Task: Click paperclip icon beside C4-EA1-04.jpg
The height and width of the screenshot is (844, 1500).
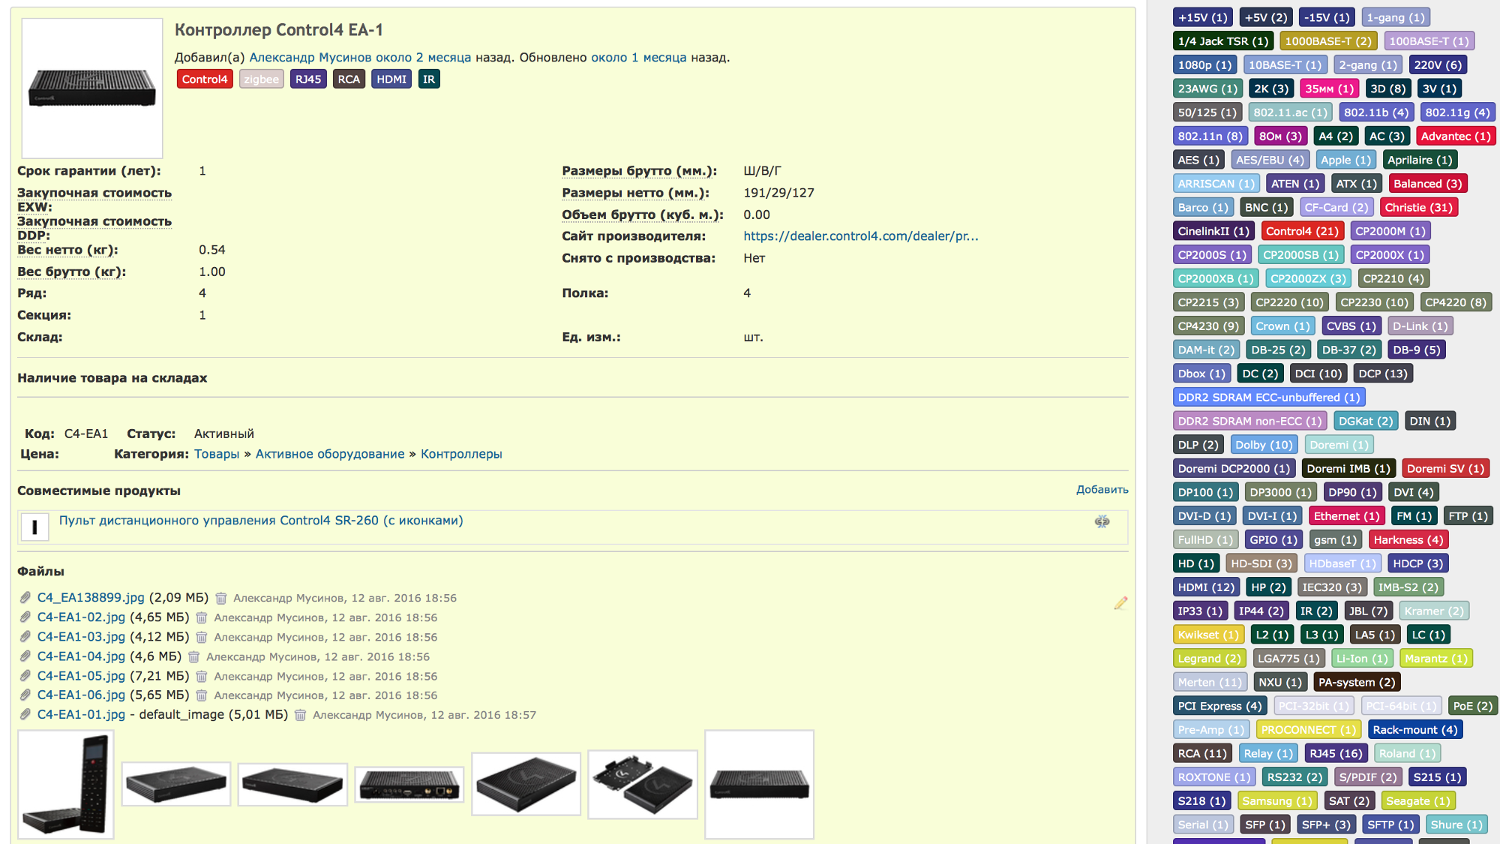Action: click(25, 657)
